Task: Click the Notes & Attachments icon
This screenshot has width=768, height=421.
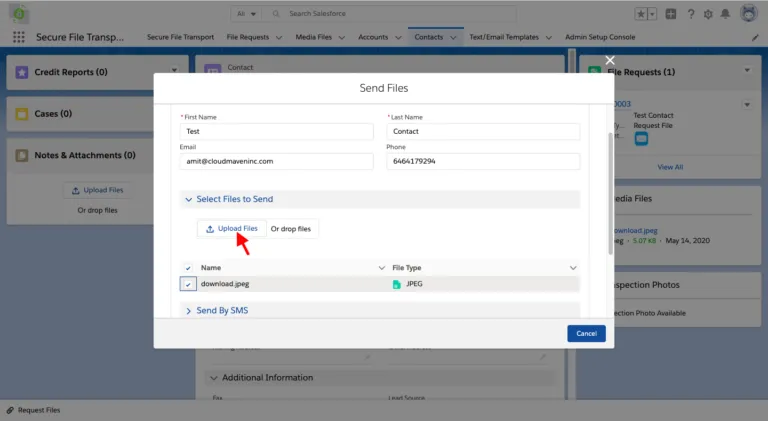Action: (22, 155)
